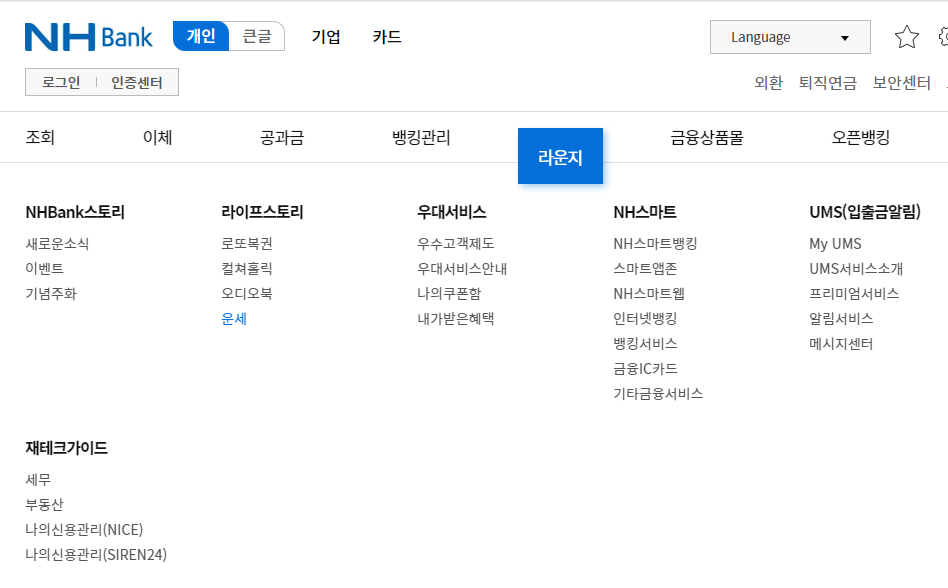948x588 pixels.
Task: Open 나의신용관리(SIREN24) link
Action: (96, 555)
